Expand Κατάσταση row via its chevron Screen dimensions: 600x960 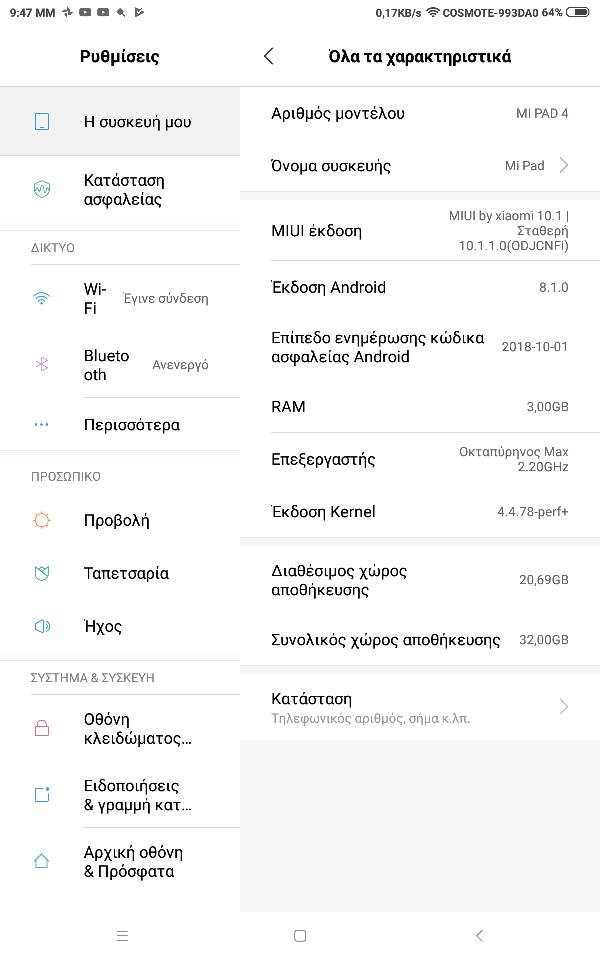(x=564, y=707)
